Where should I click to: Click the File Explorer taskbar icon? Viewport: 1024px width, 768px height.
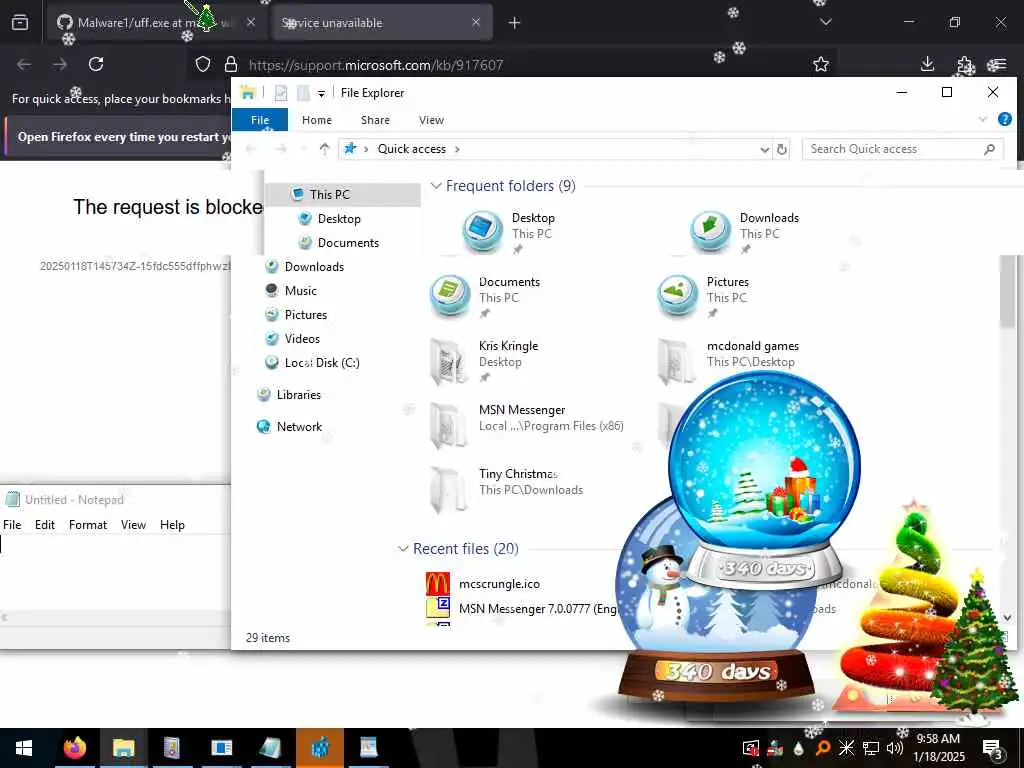pyautogui.click(x=123, y=748)
